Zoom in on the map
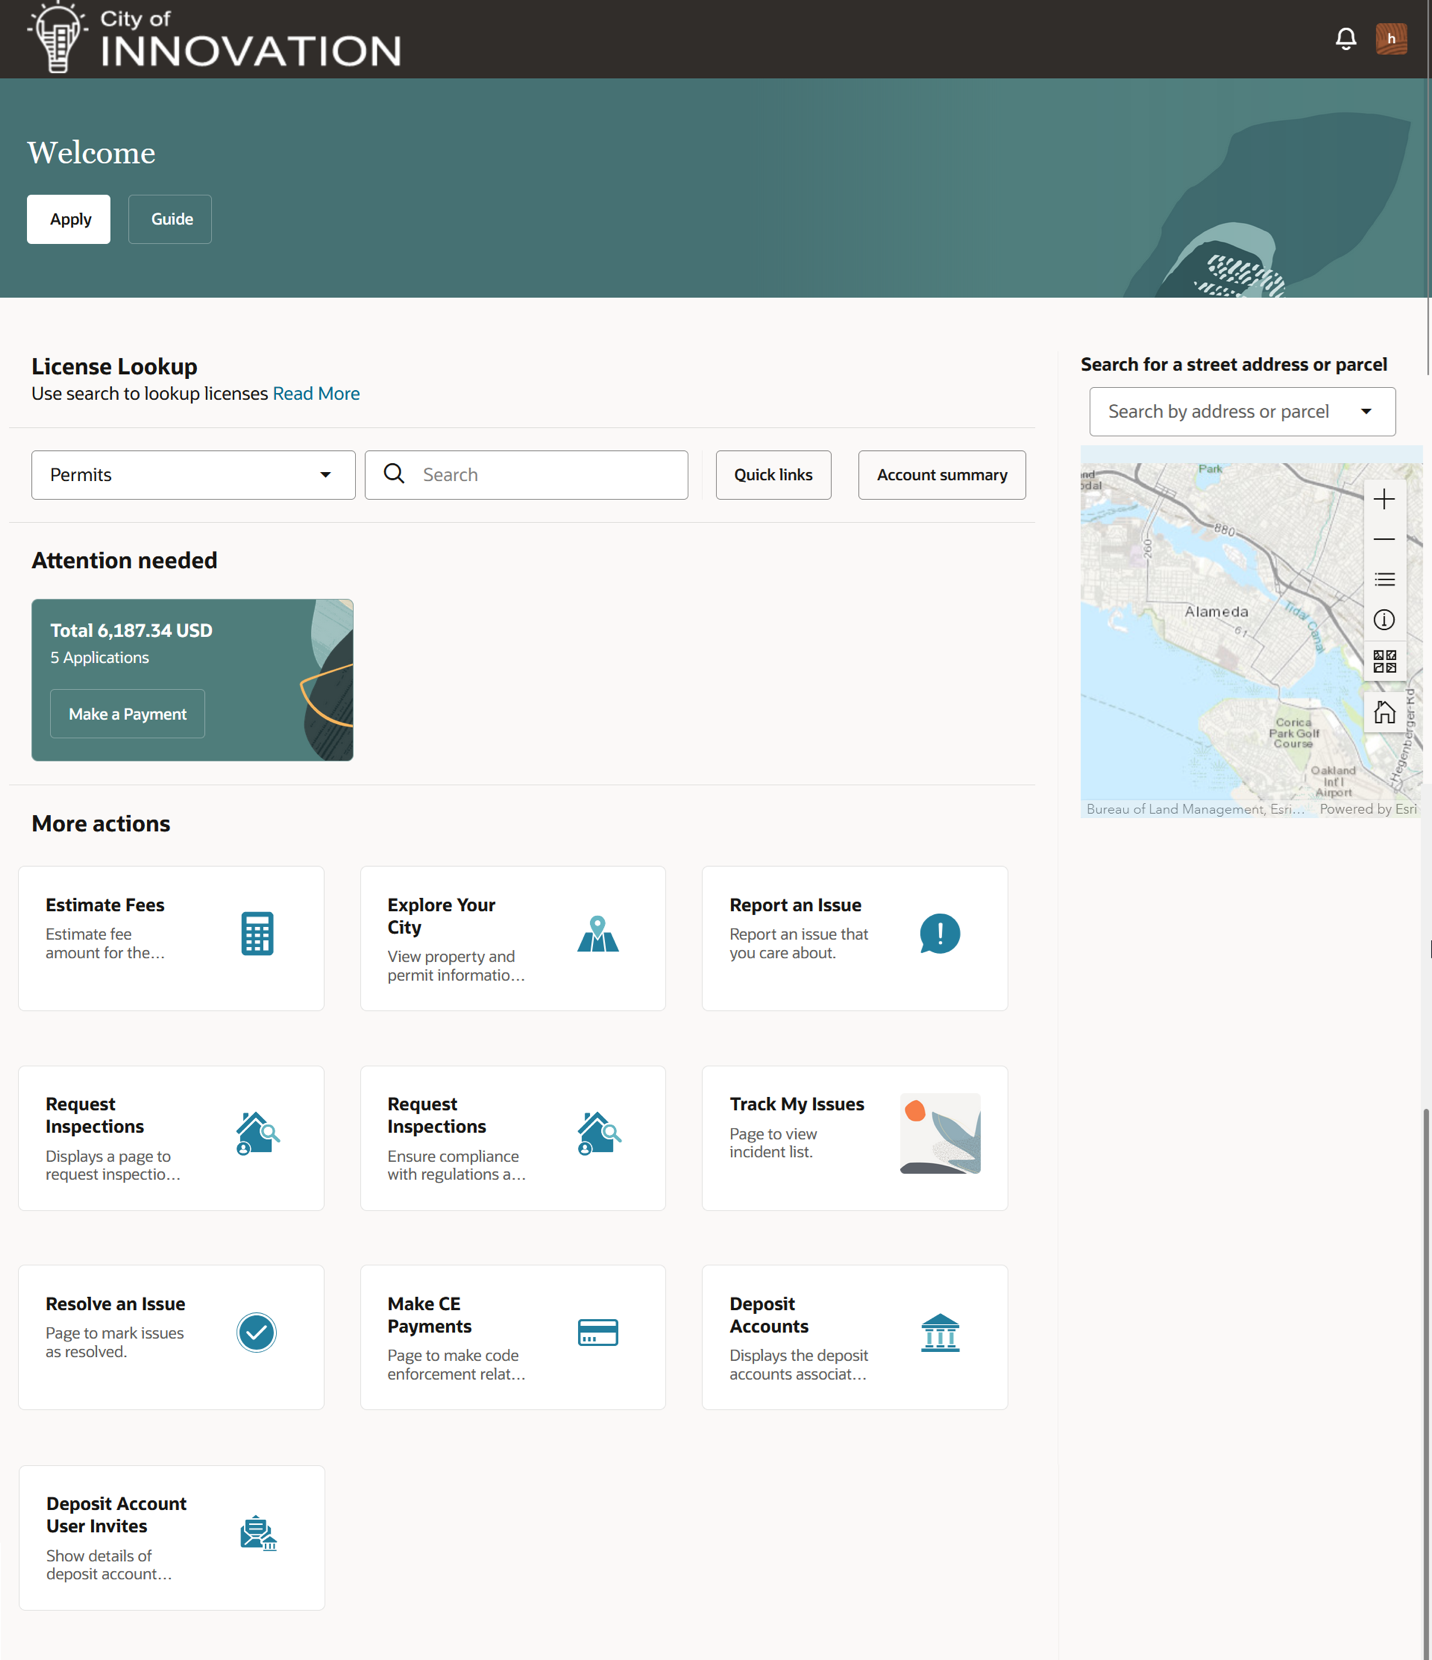 coord(1384,499)
